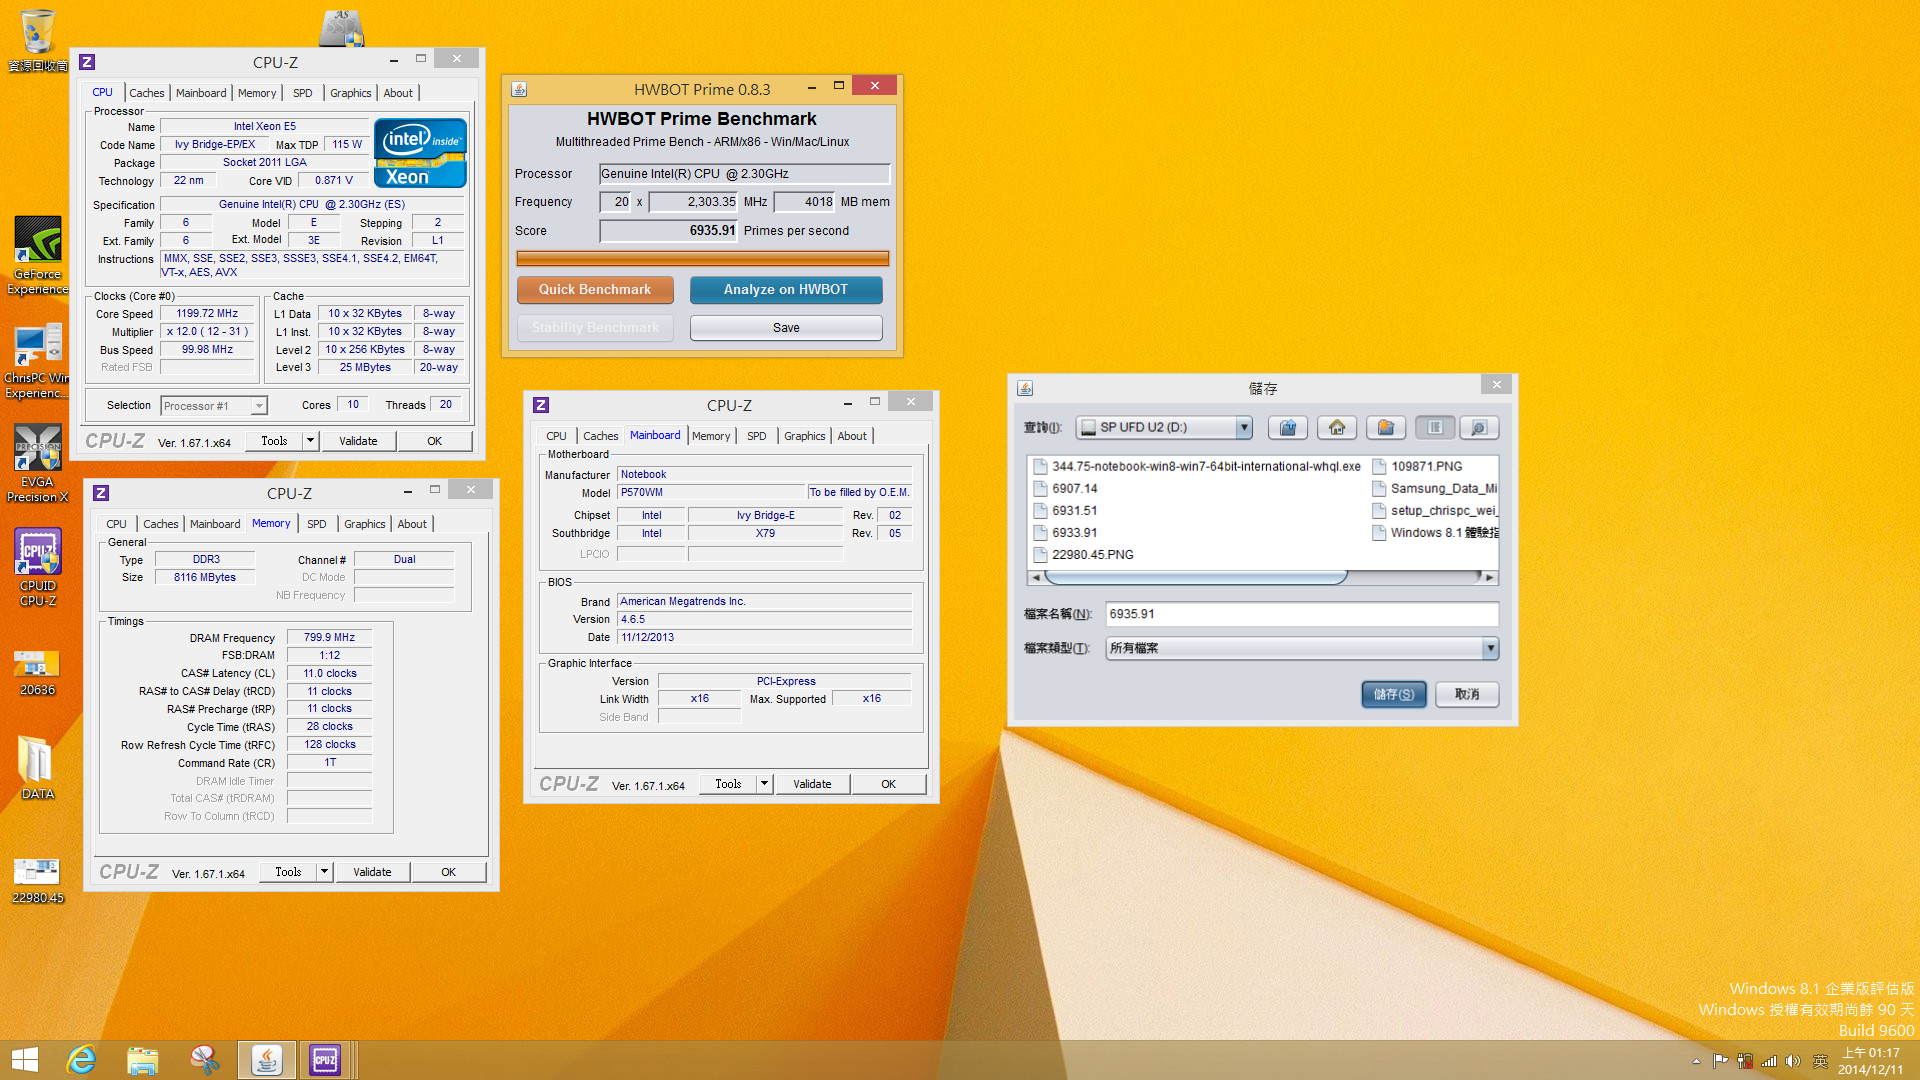Open file type 所有檔案 dropdown
Viewport: 1920px width, 1080px height.
1490,648
